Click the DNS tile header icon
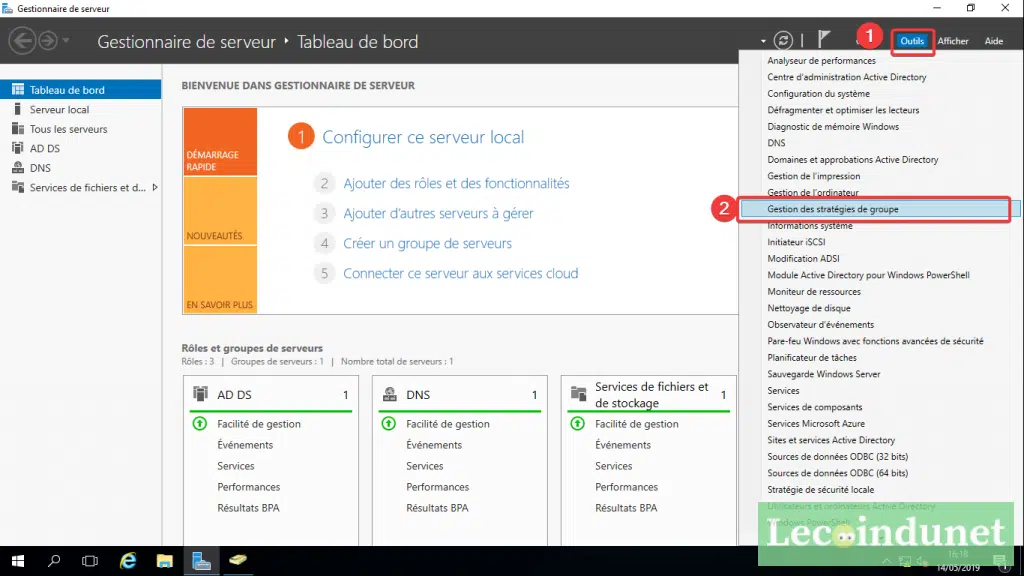 (x=389, y=394)
